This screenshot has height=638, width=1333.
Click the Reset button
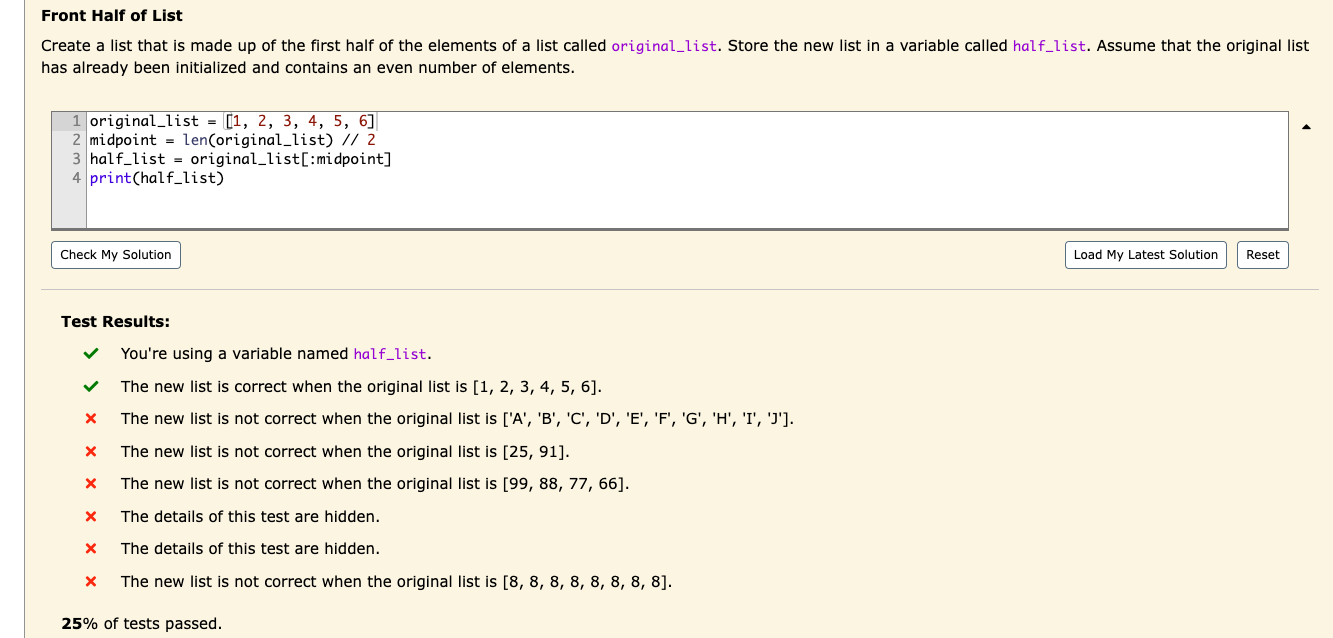pyautogui.click(x=1262, y=255)
